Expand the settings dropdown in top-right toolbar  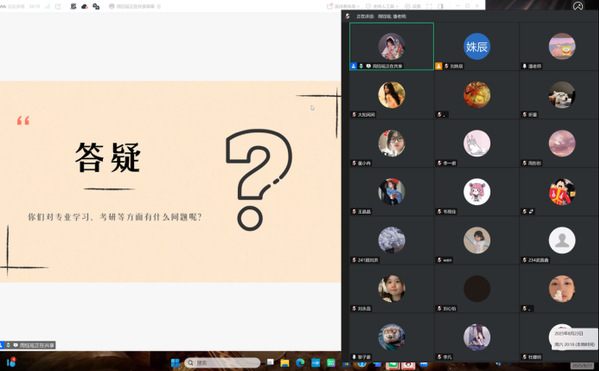(x=413, y=6)
